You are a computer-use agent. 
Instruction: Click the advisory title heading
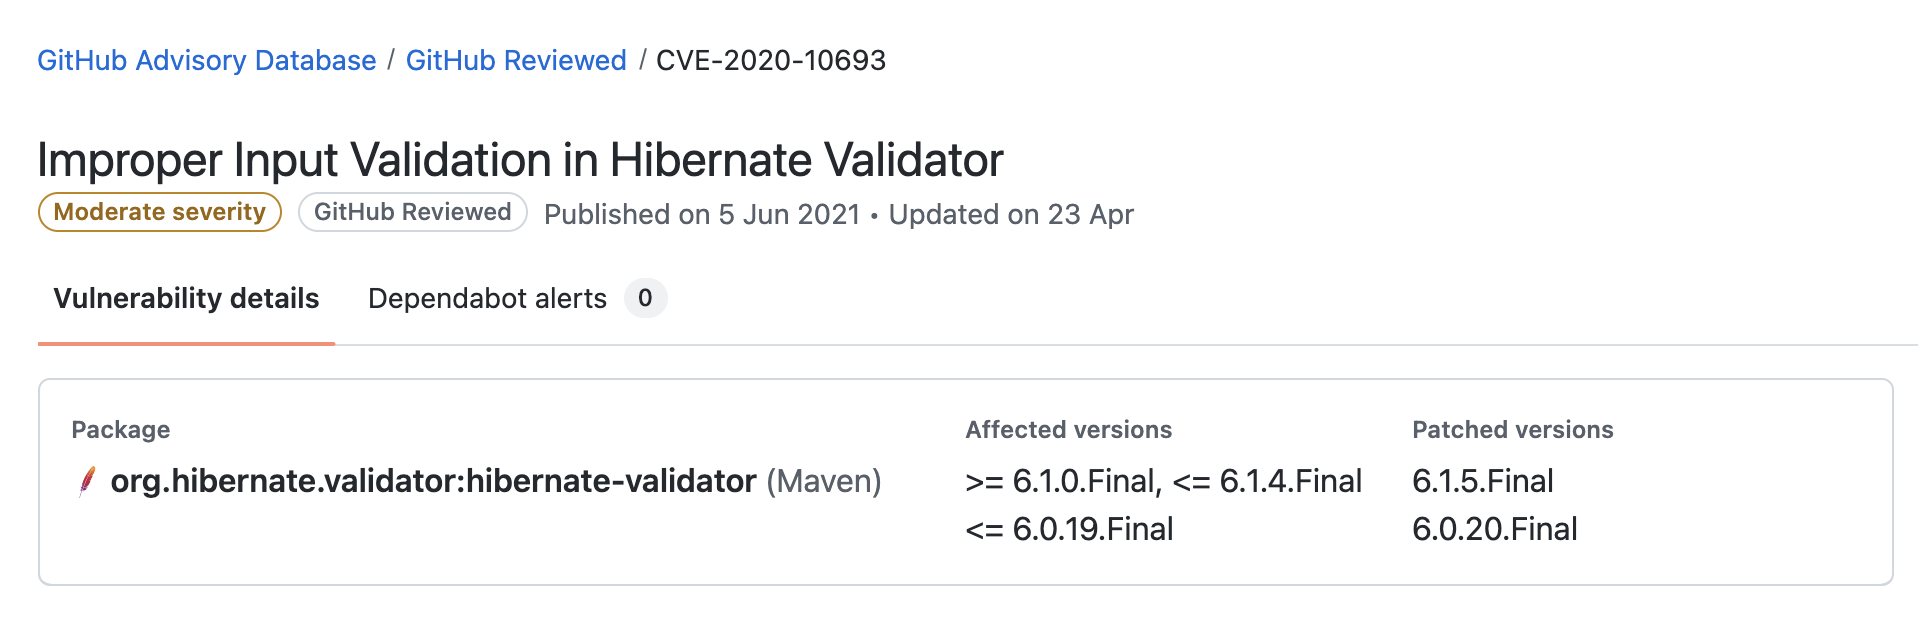click(520, 160)
